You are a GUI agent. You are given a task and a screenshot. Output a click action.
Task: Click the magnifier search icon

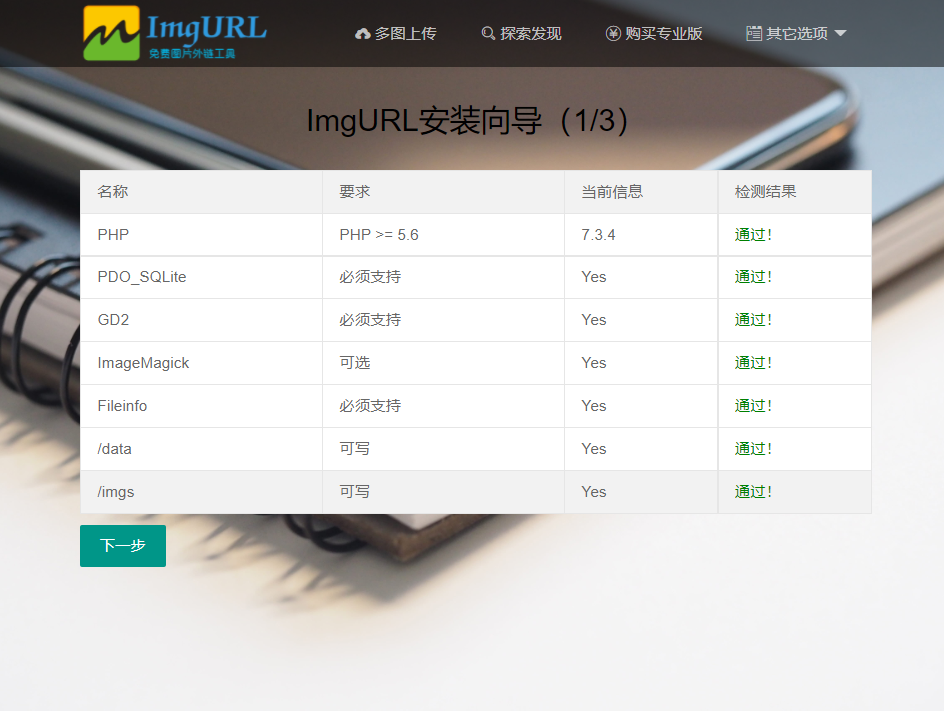point(488,34)
